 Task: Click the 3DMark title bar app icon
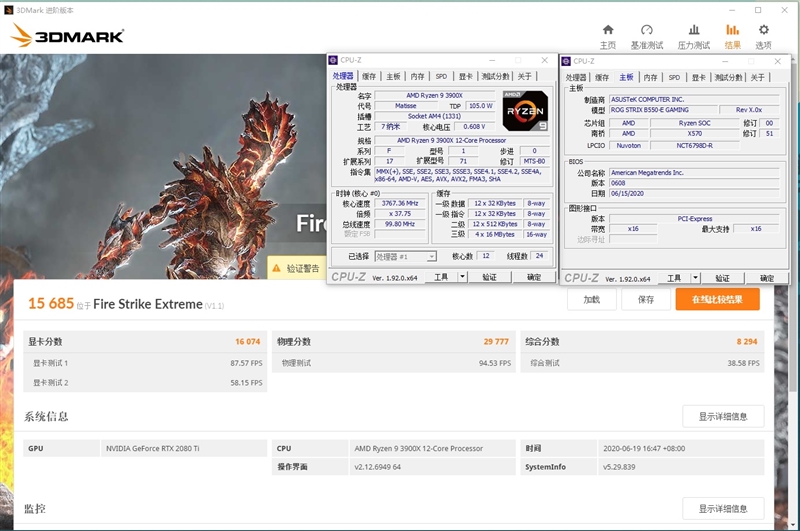point(9,10)
